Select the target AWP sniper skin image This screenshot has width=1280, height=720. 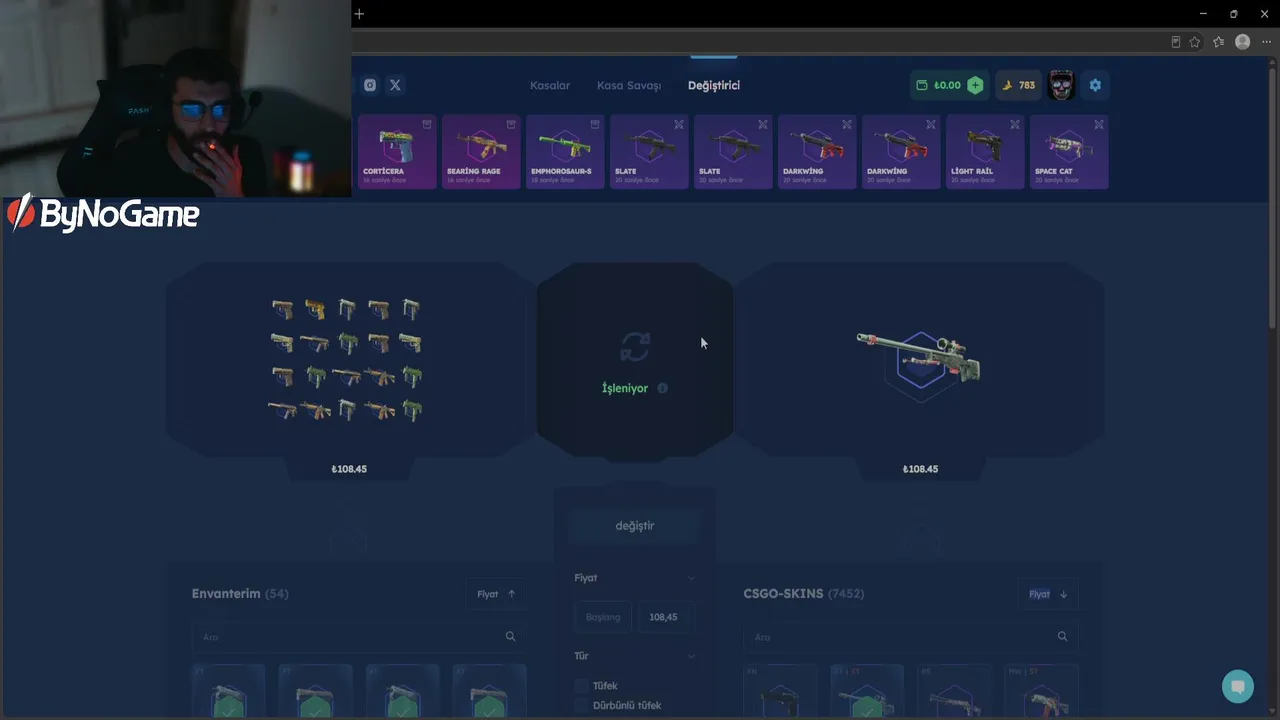point(919,357)
